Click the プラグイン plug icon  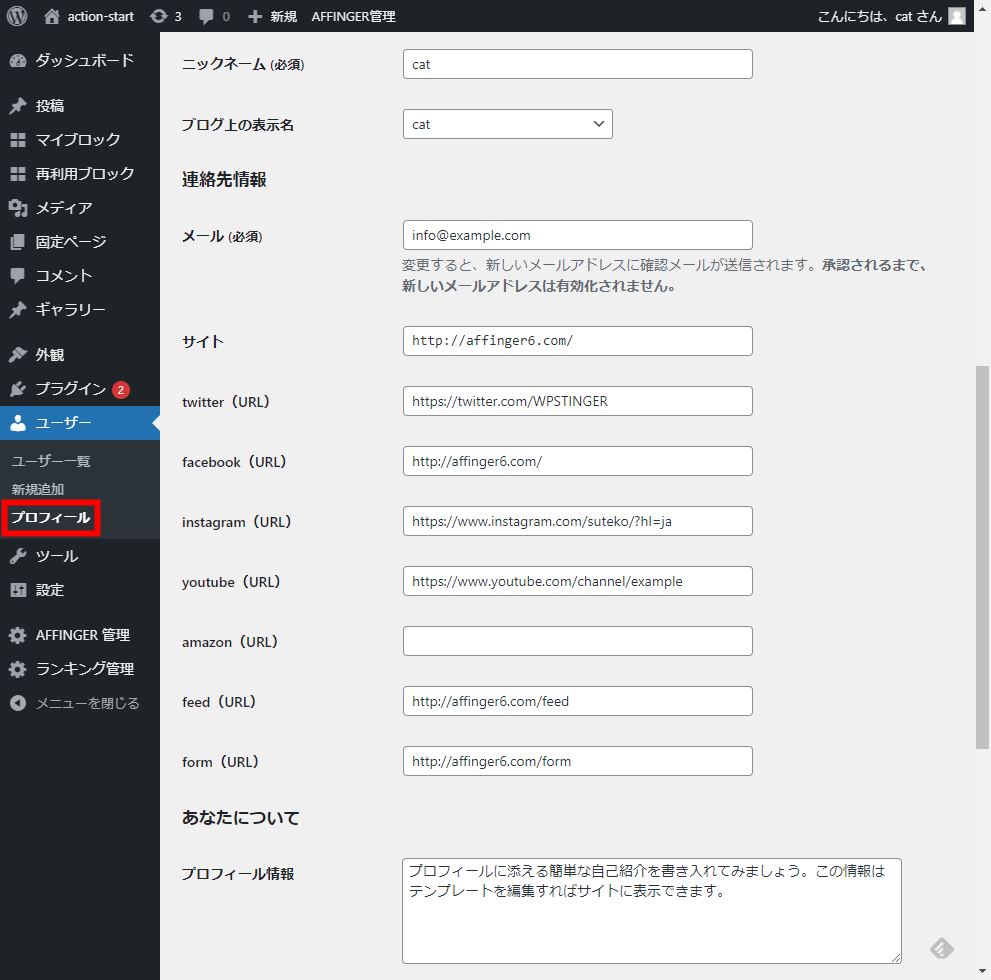[x=18, y=389]
